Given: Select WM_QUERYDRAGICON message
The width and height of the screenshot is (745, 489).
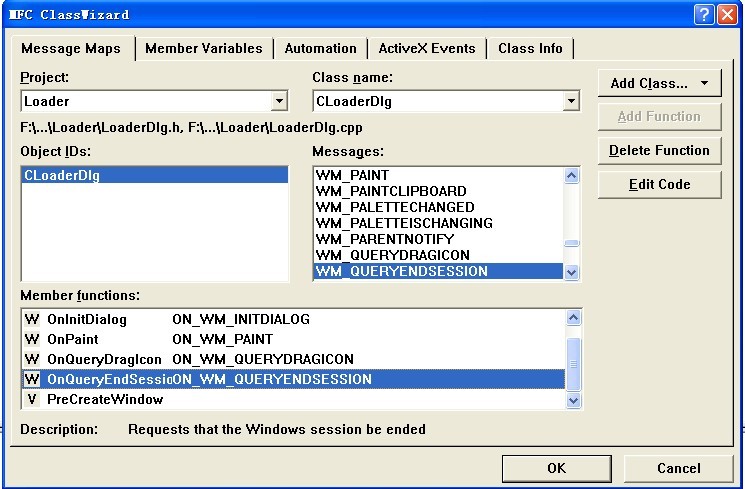Looking at the screenshot, I should [x=439, y=255].
